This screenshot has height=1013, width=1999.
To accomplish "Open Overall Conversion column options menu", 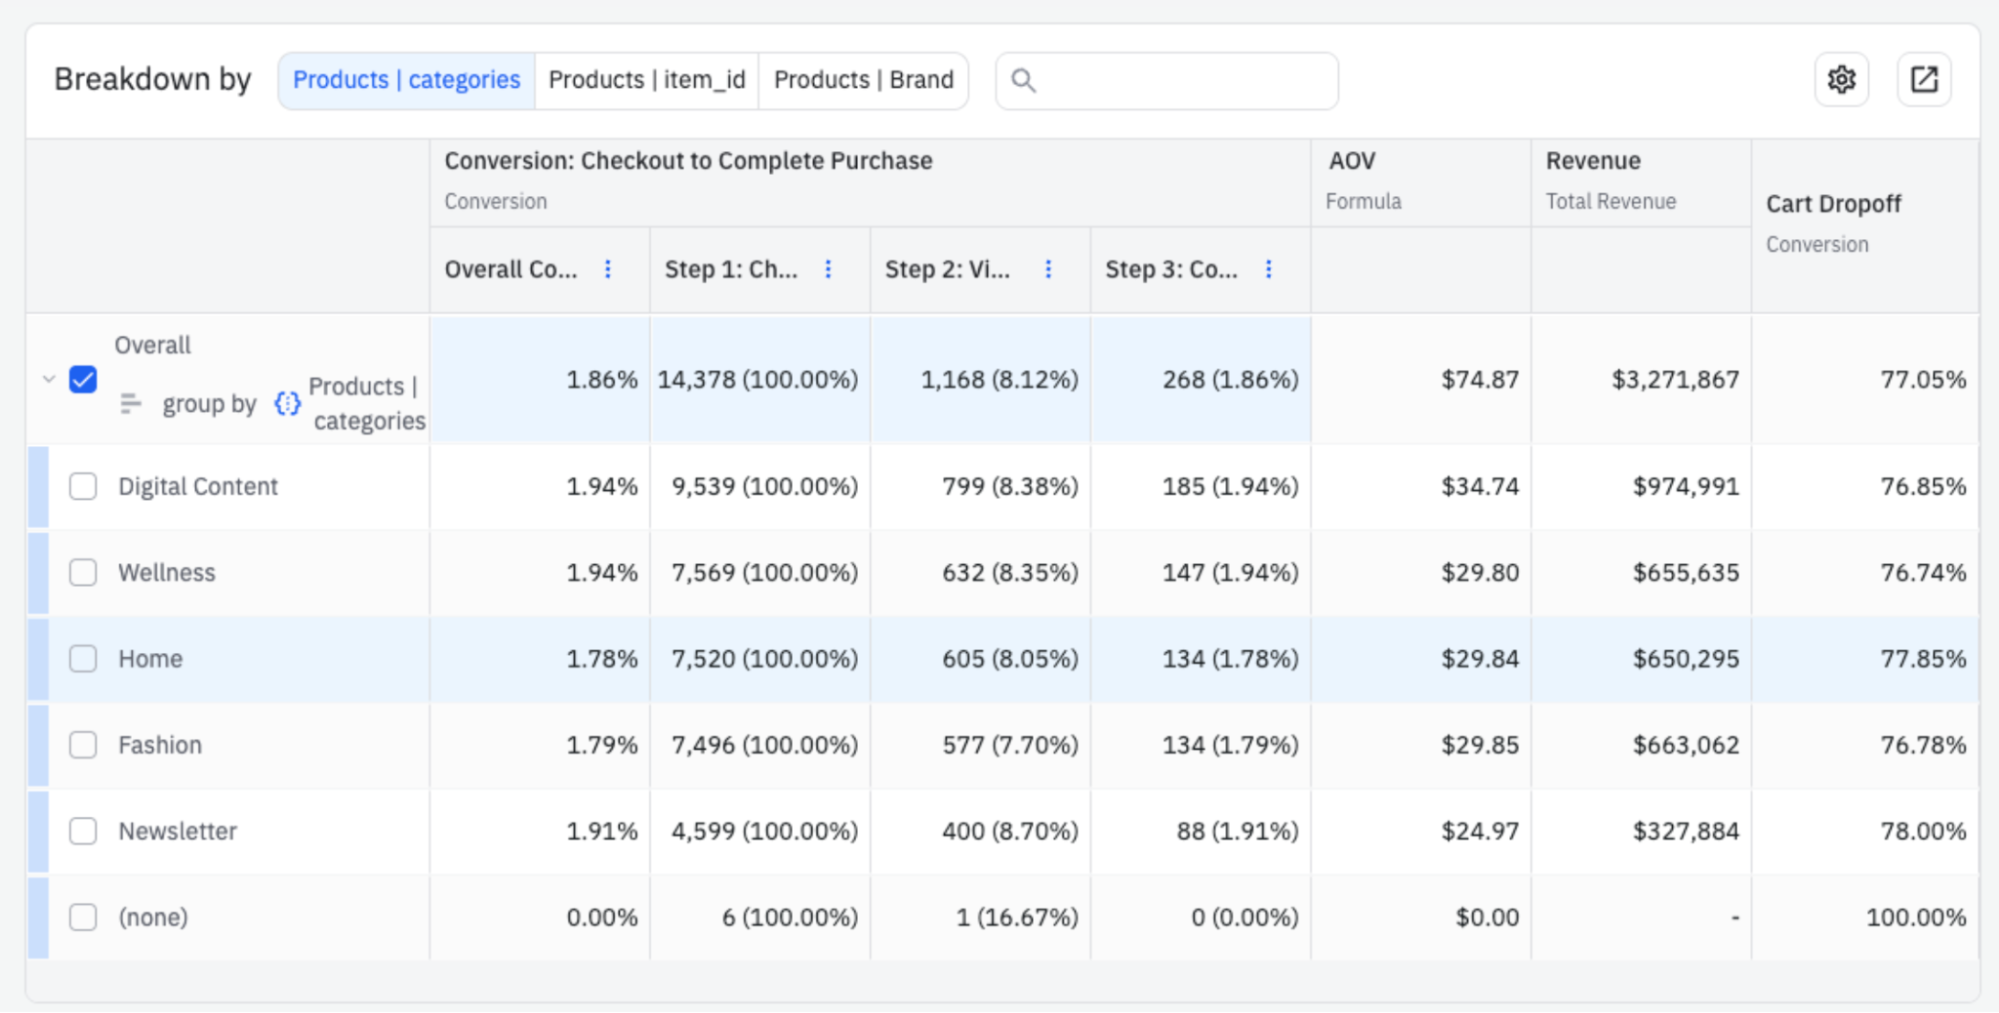I will (608, 269).
